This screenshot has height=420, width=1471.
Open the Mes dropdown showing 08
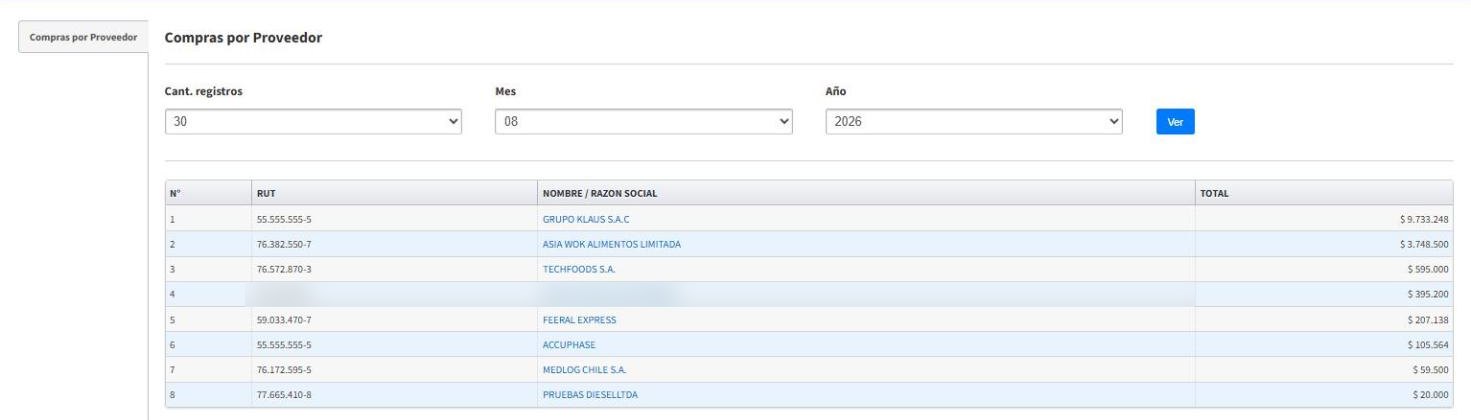[x=644, y=122]
